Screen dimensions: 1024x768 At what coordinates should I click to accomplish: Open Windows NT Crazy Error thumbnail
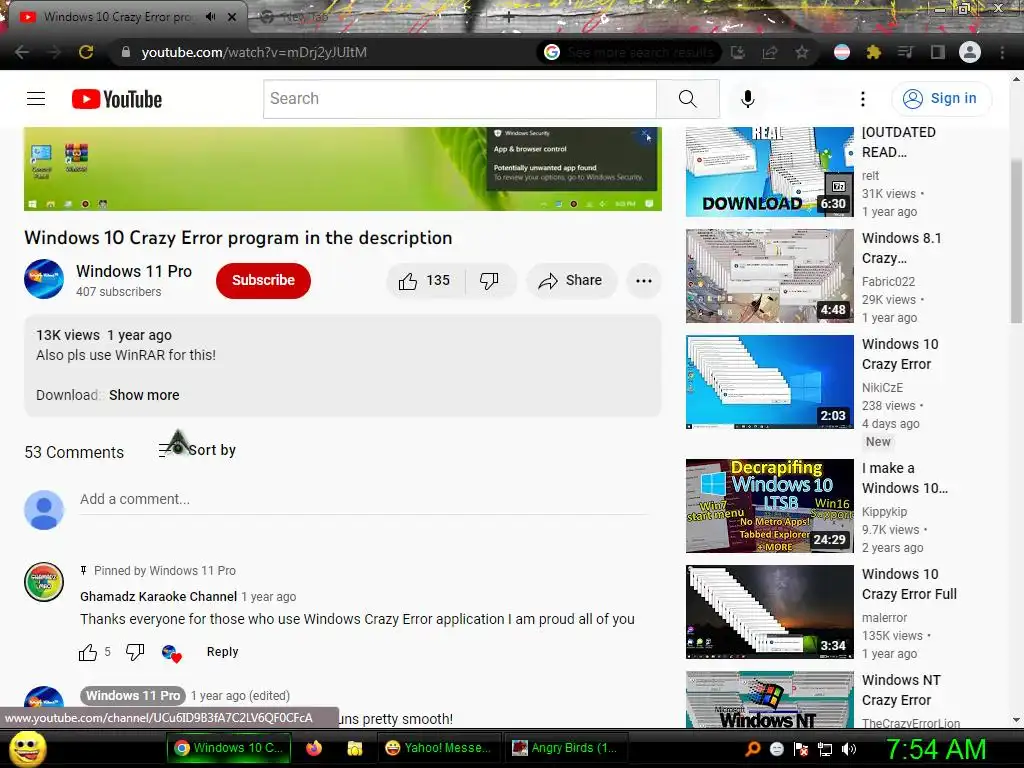(x=769, y=699)
